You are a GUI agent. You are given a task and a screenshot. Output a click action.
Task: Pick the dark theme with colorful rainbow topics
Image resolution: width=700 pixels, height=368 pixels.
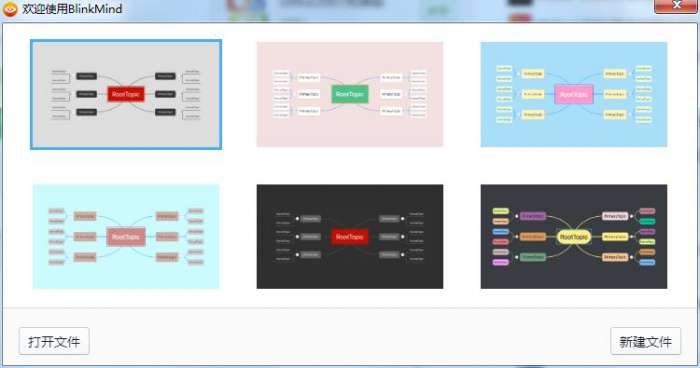574,236
